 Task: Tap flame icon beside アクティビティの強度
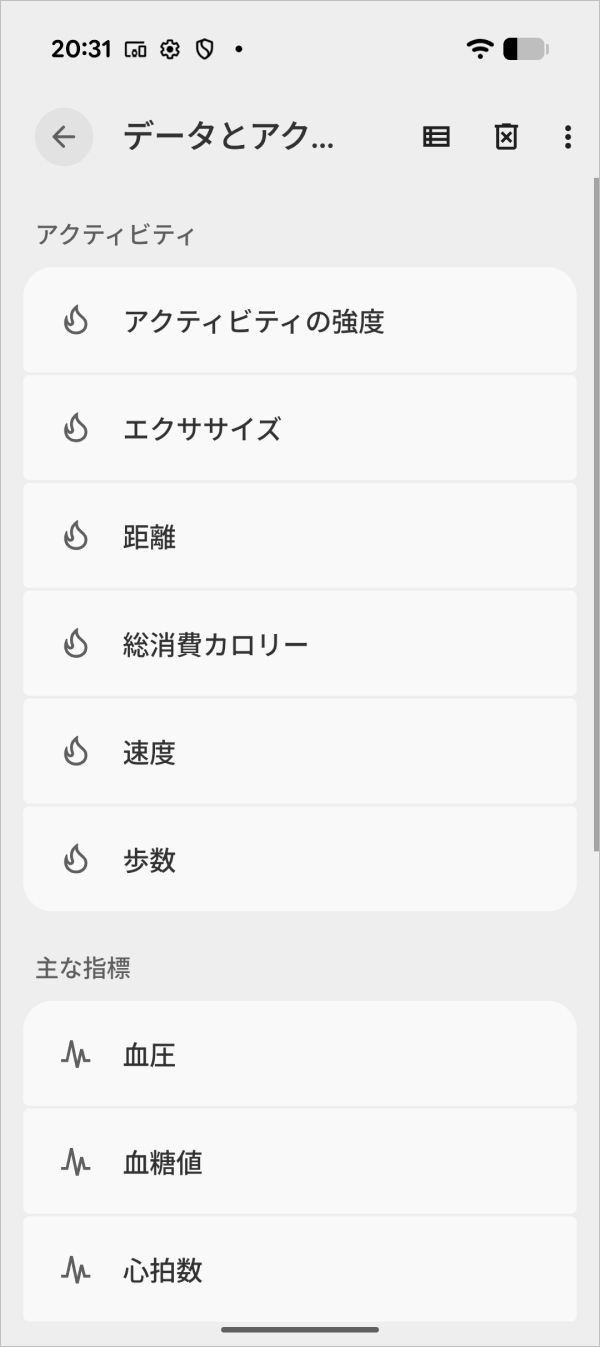pyautogui.click(x=76, y=321)
